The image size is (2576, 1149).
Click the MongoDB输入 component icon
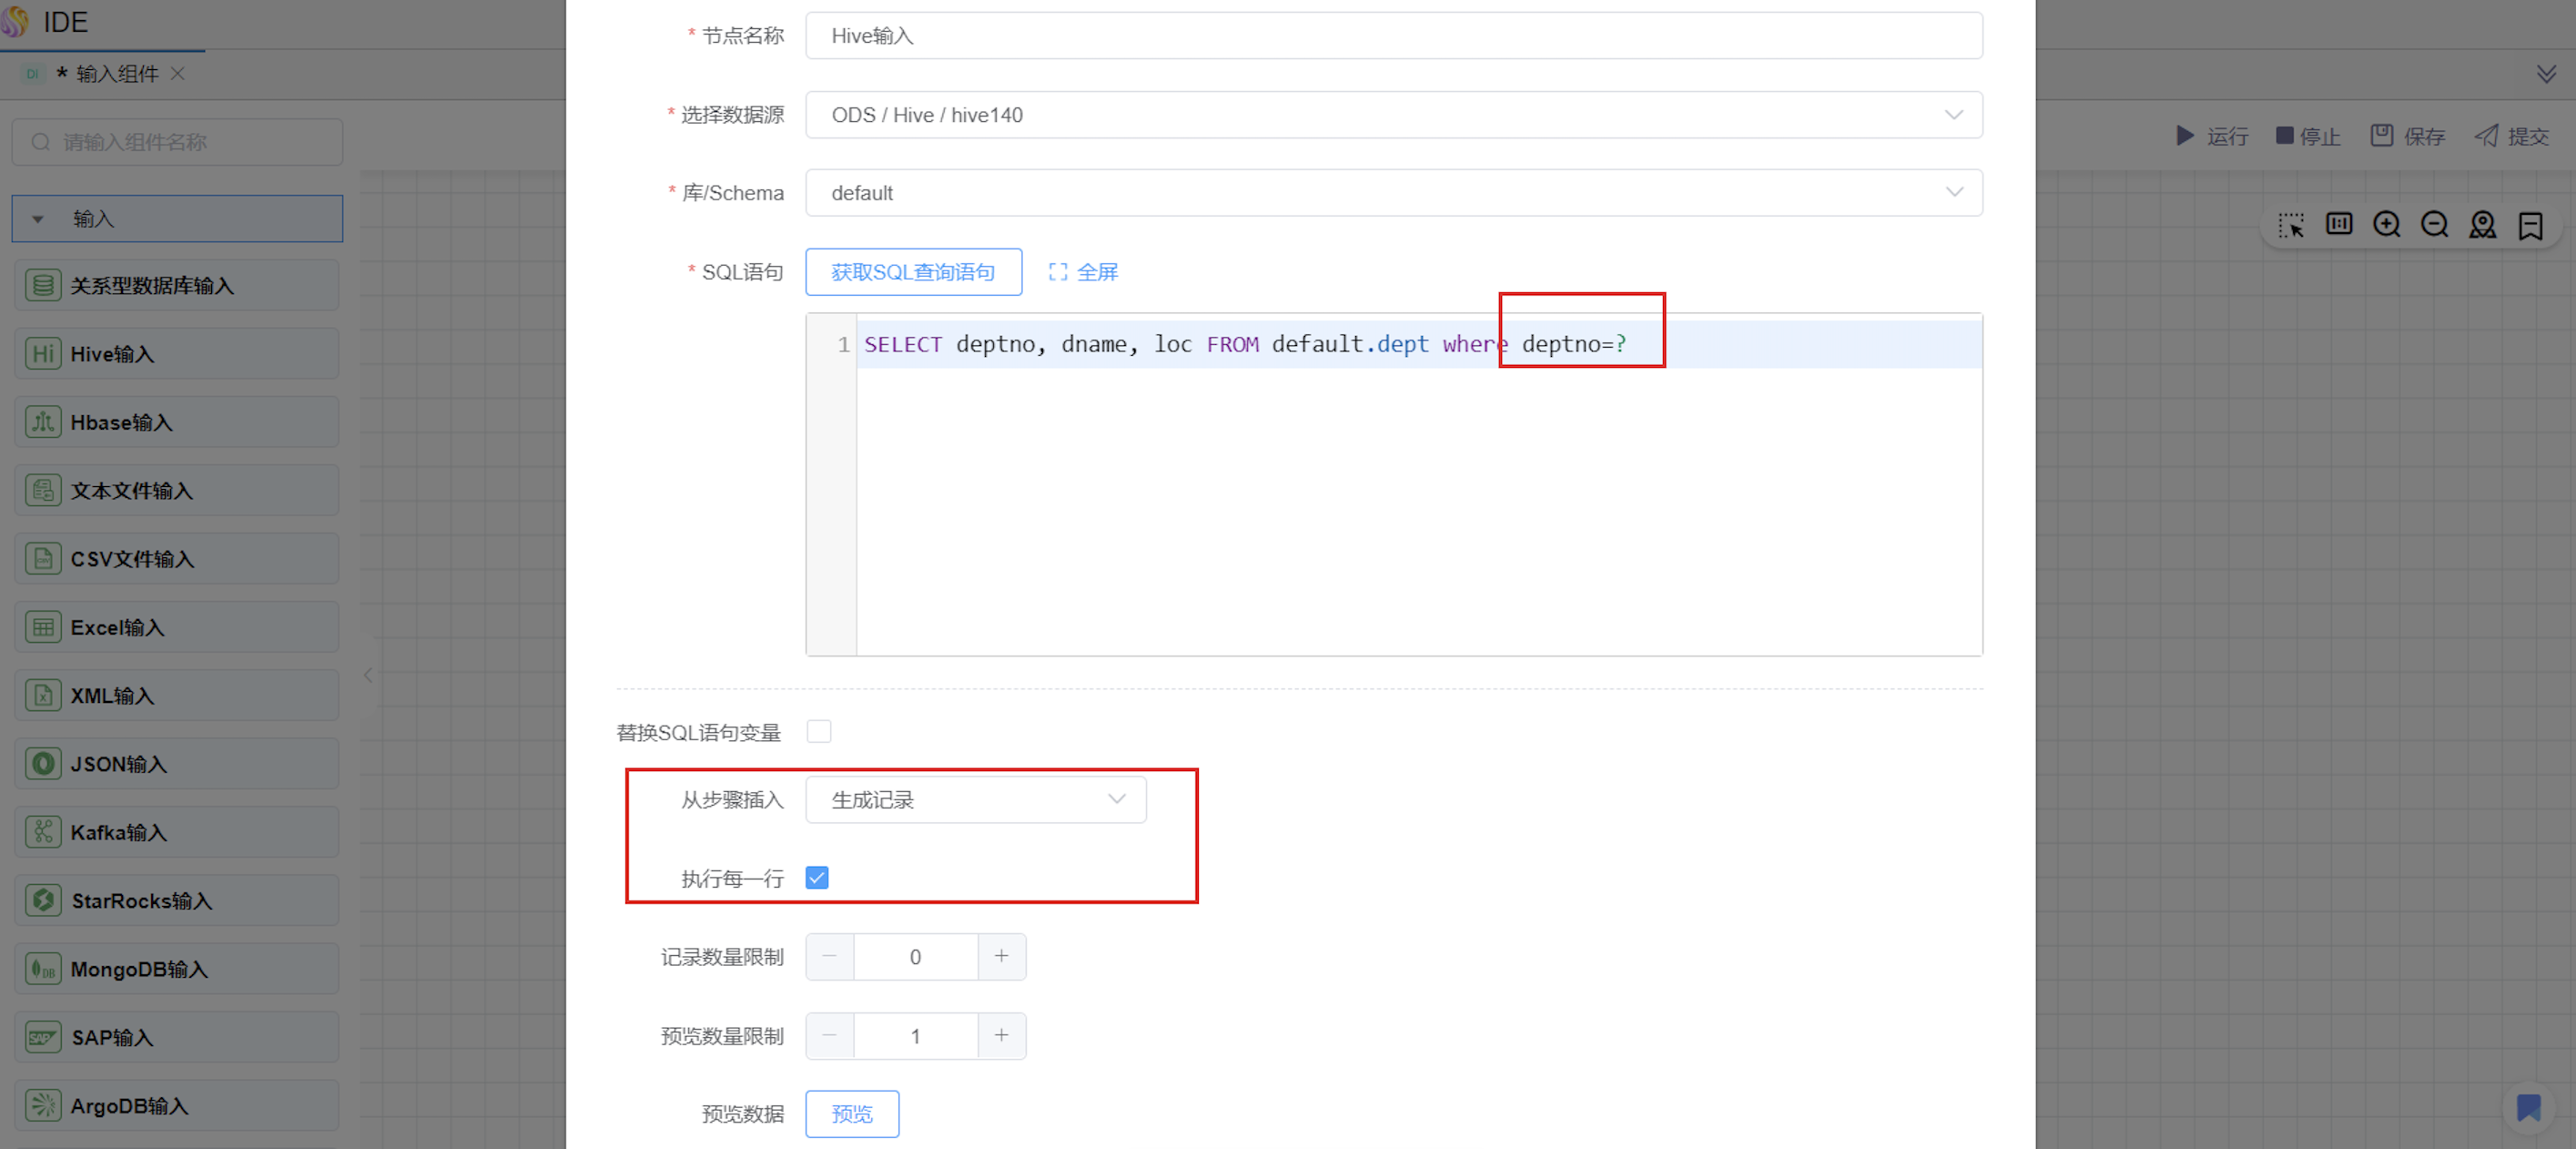tap(43, 969)
